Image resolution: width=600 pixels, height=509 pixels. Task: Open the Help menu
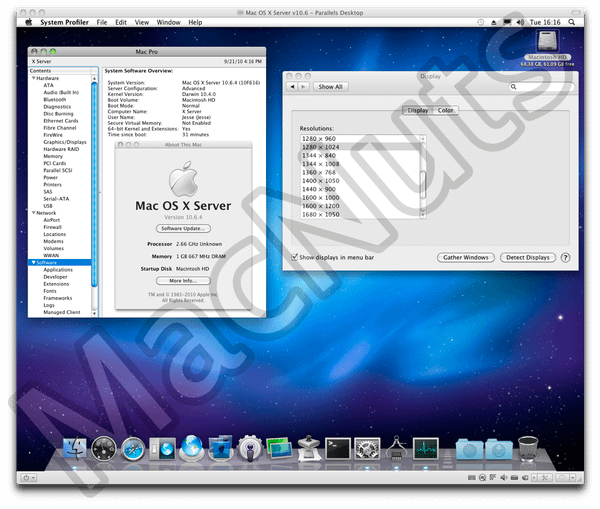tap(195, 22)
